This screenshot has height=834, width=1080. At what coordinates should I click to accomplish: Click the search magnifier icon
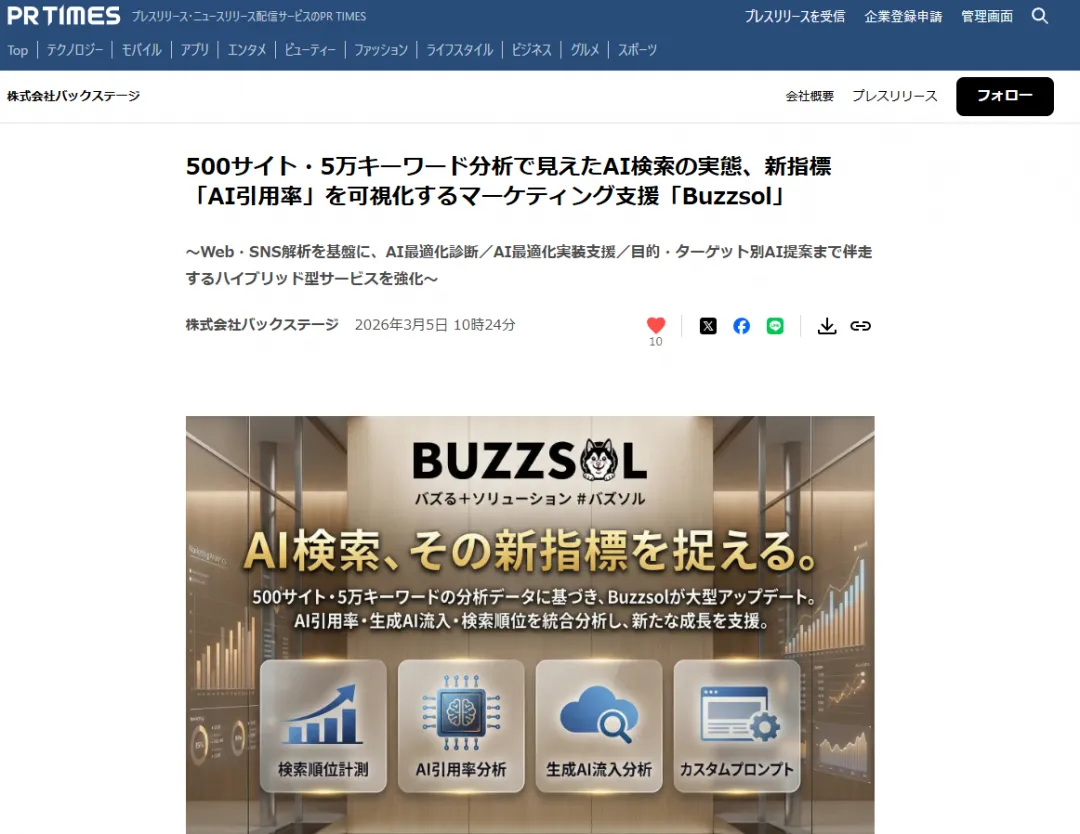coord(1040,16)
